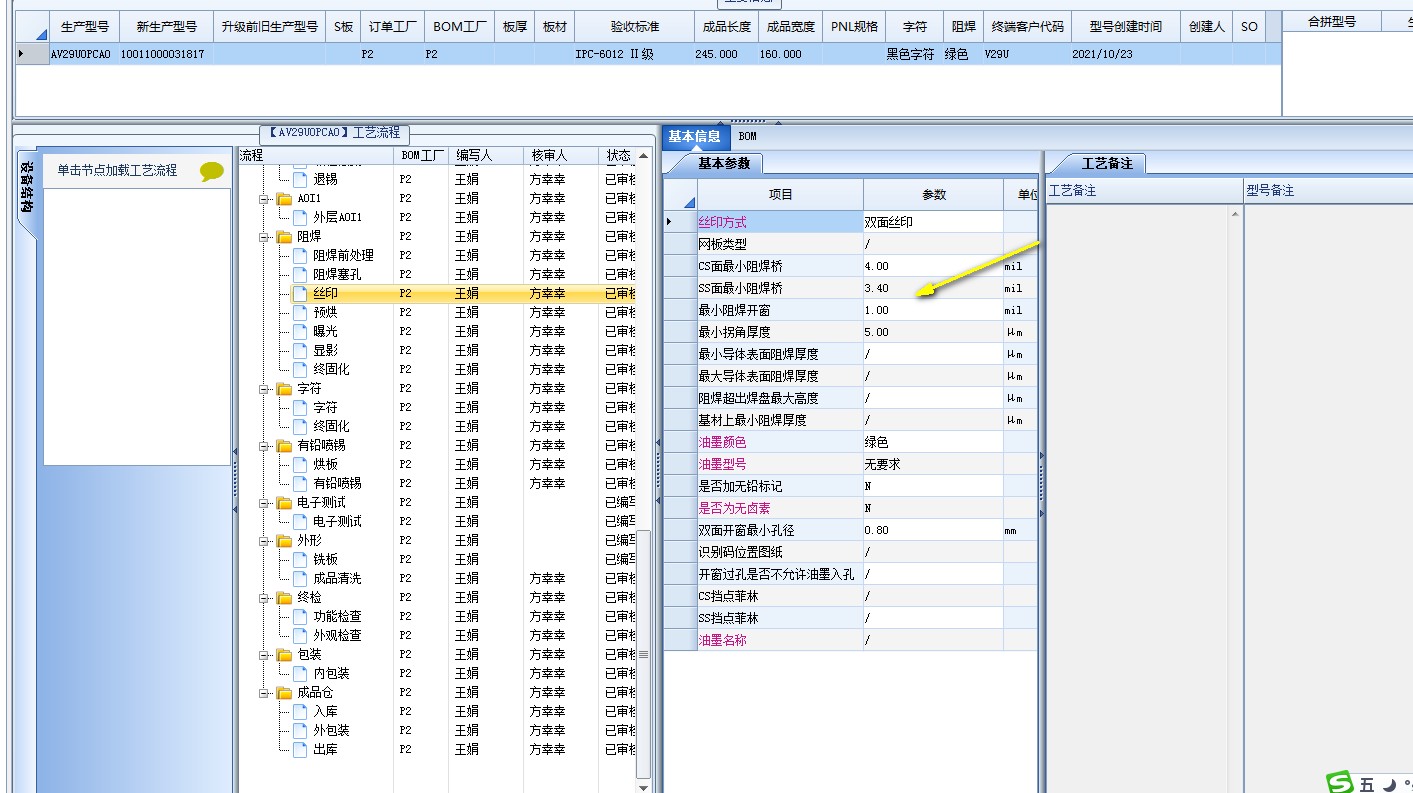
Task: Click the corner triangle of the top order grid
Action: coord(40,34)
